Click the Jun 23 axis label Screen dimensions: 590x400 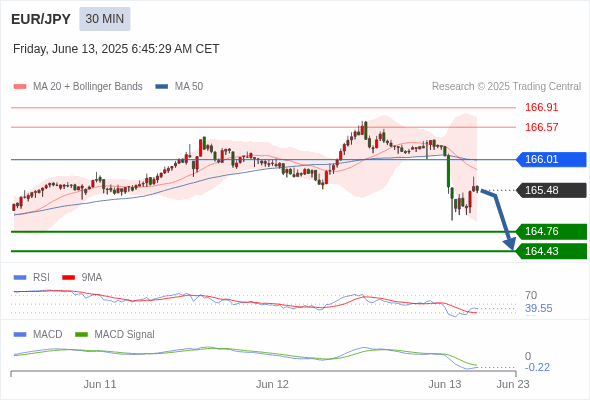pos(513,384)
